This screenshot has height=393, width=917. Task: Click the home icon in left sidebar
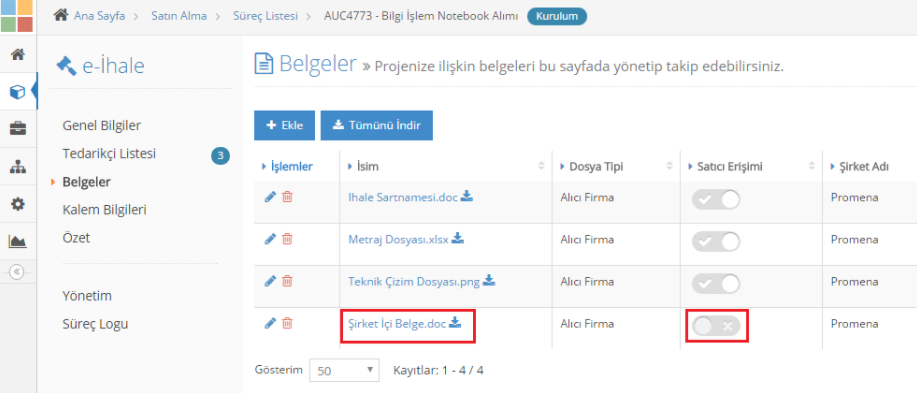click(x=18, y=54)
